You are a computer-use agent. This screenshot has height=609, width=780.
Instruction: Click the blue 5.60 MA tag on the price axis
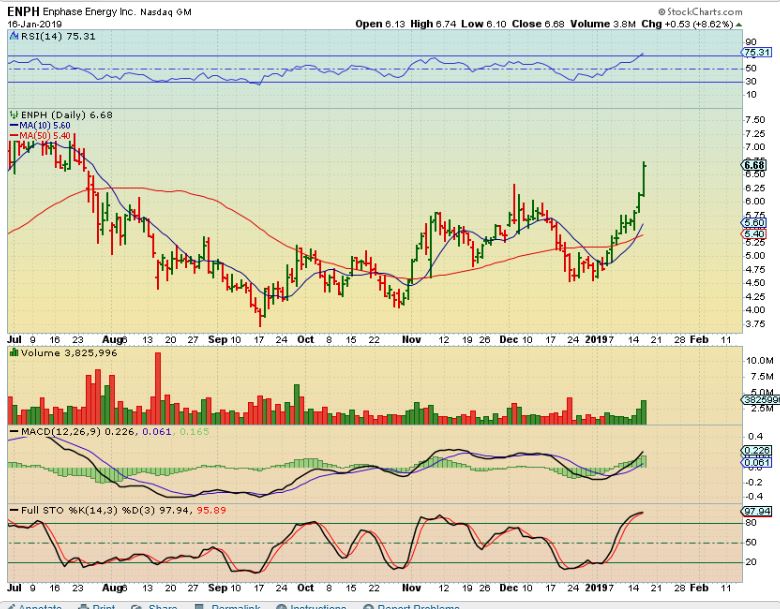(x=755, y=223)
